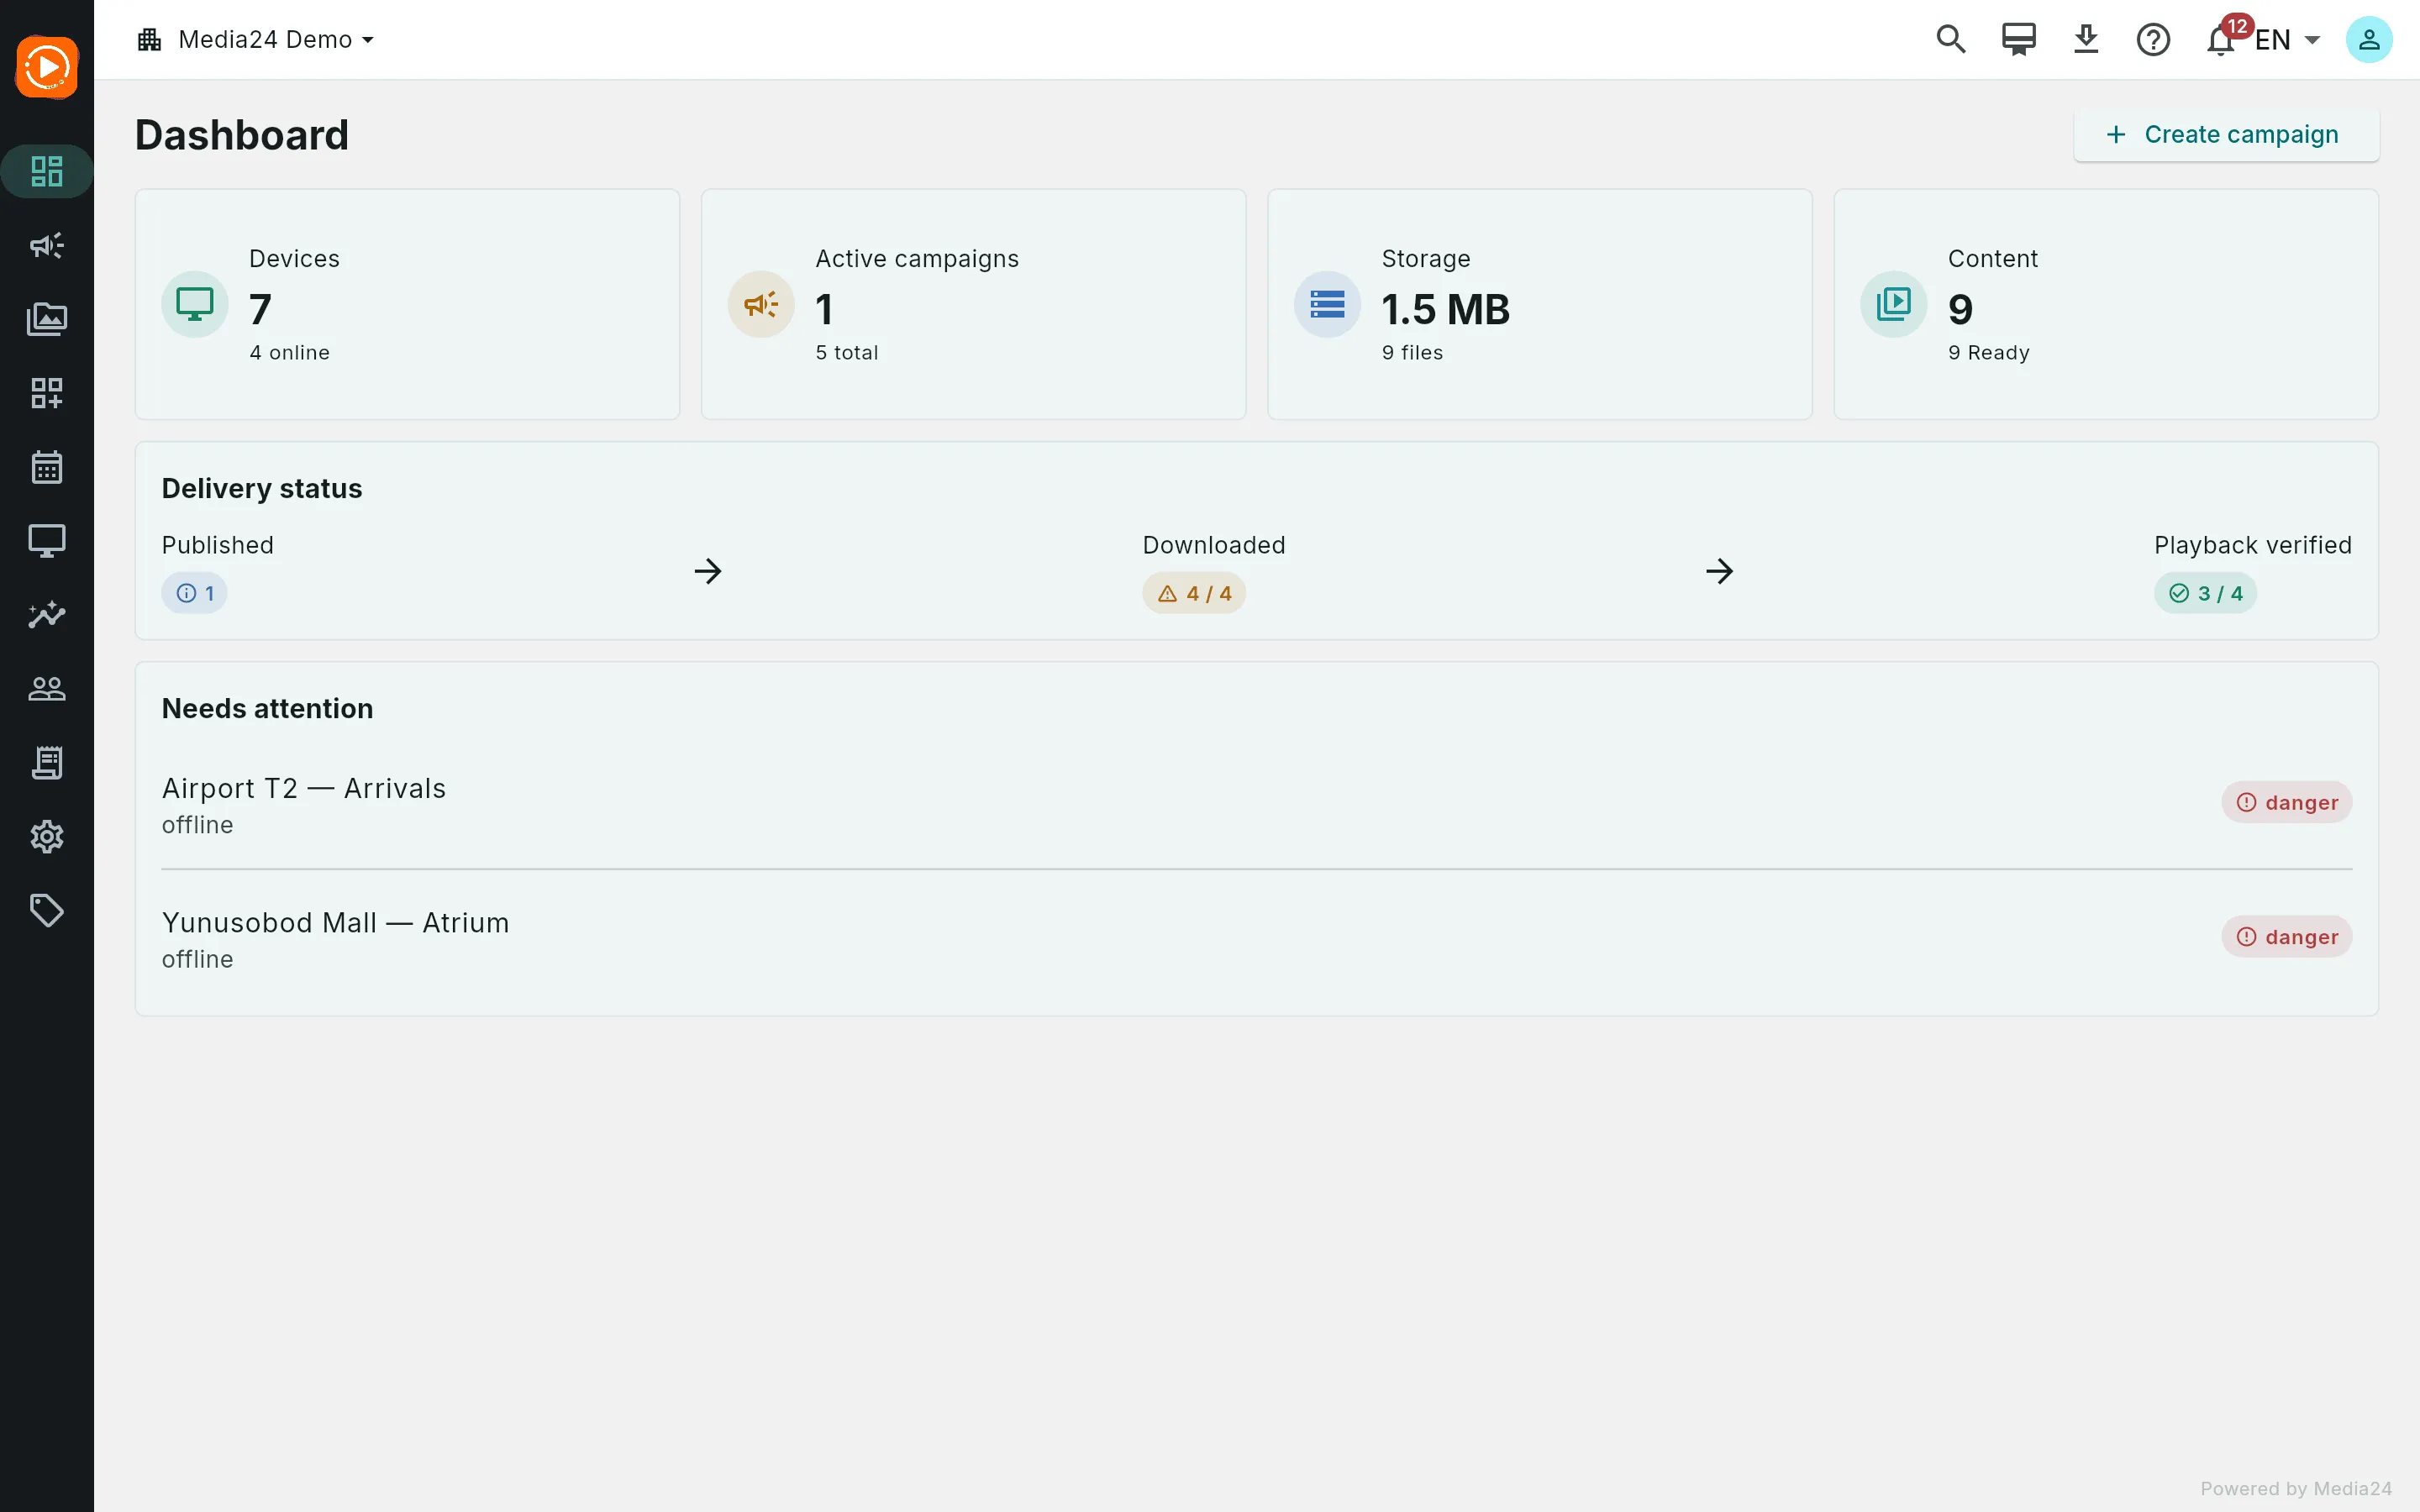Open the users group sidebar icon
The image size is (2420, 1512).
[47, 689]
